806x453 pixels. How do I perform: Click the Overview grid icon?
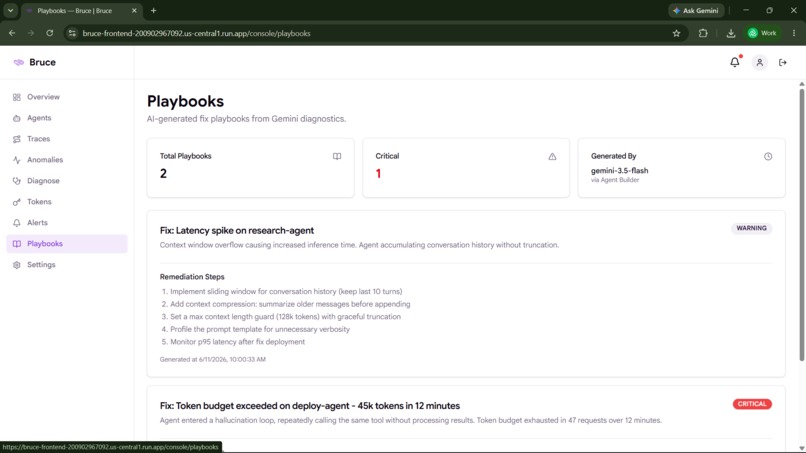point(16,97)
